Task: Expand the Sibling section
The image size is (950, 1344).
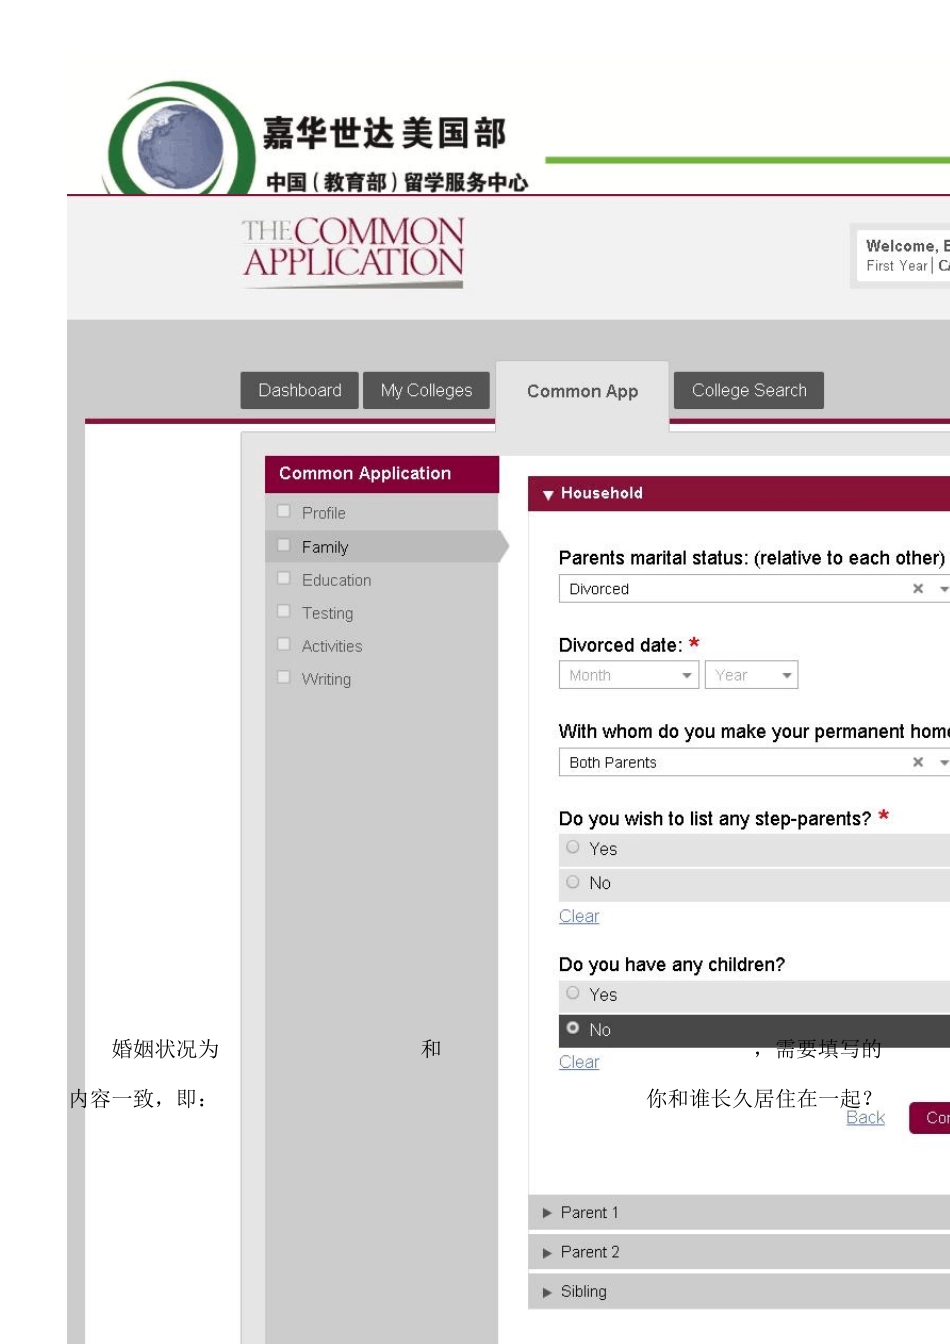Action: click(739, 1291)
